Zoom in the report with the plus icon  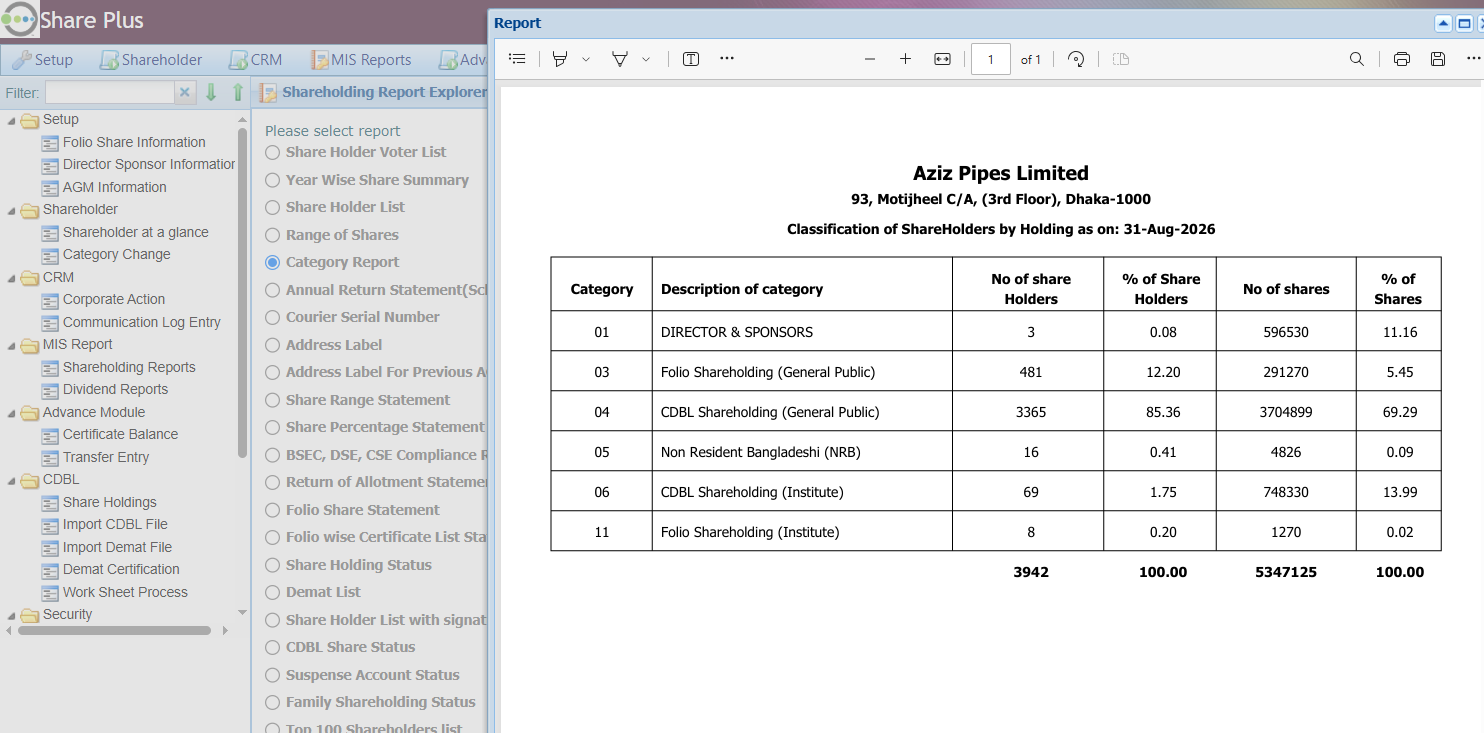point(906,59)
